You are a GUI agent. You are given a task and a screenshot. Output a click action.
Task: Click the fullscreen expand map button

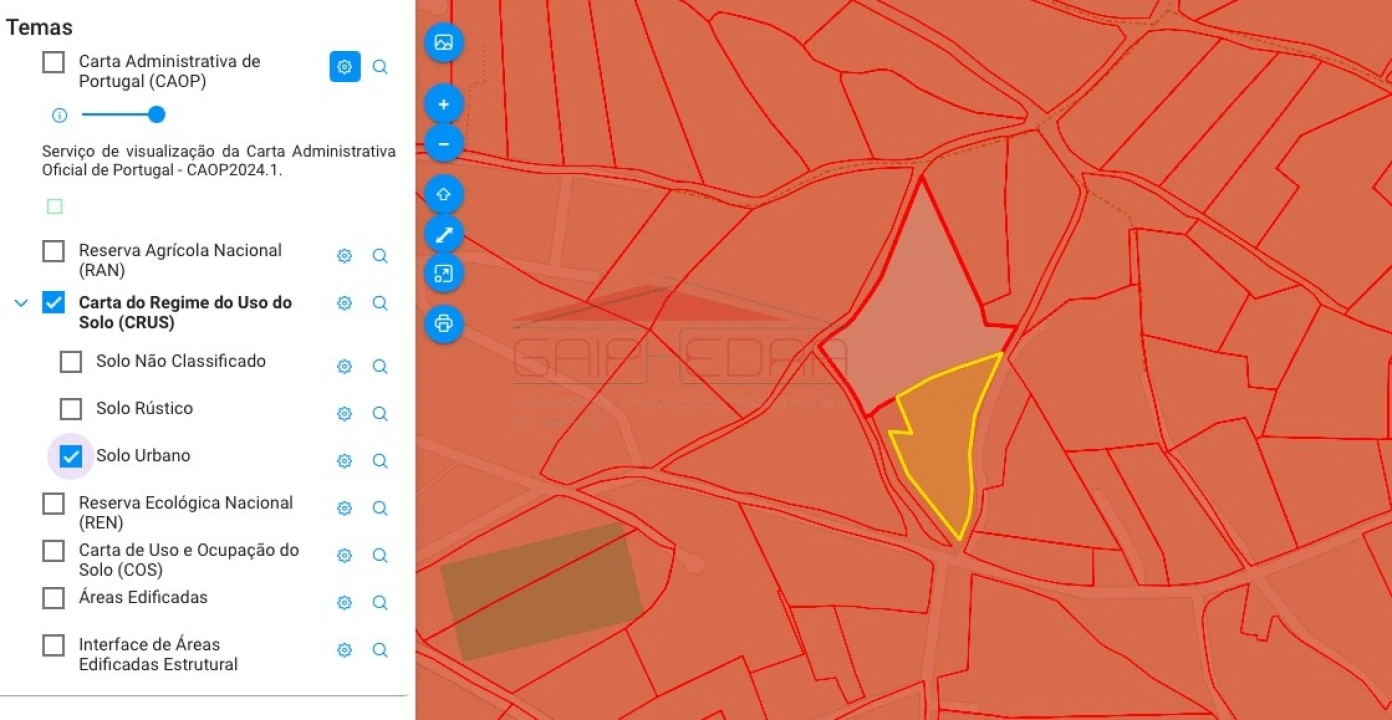(x=444, y=274)
